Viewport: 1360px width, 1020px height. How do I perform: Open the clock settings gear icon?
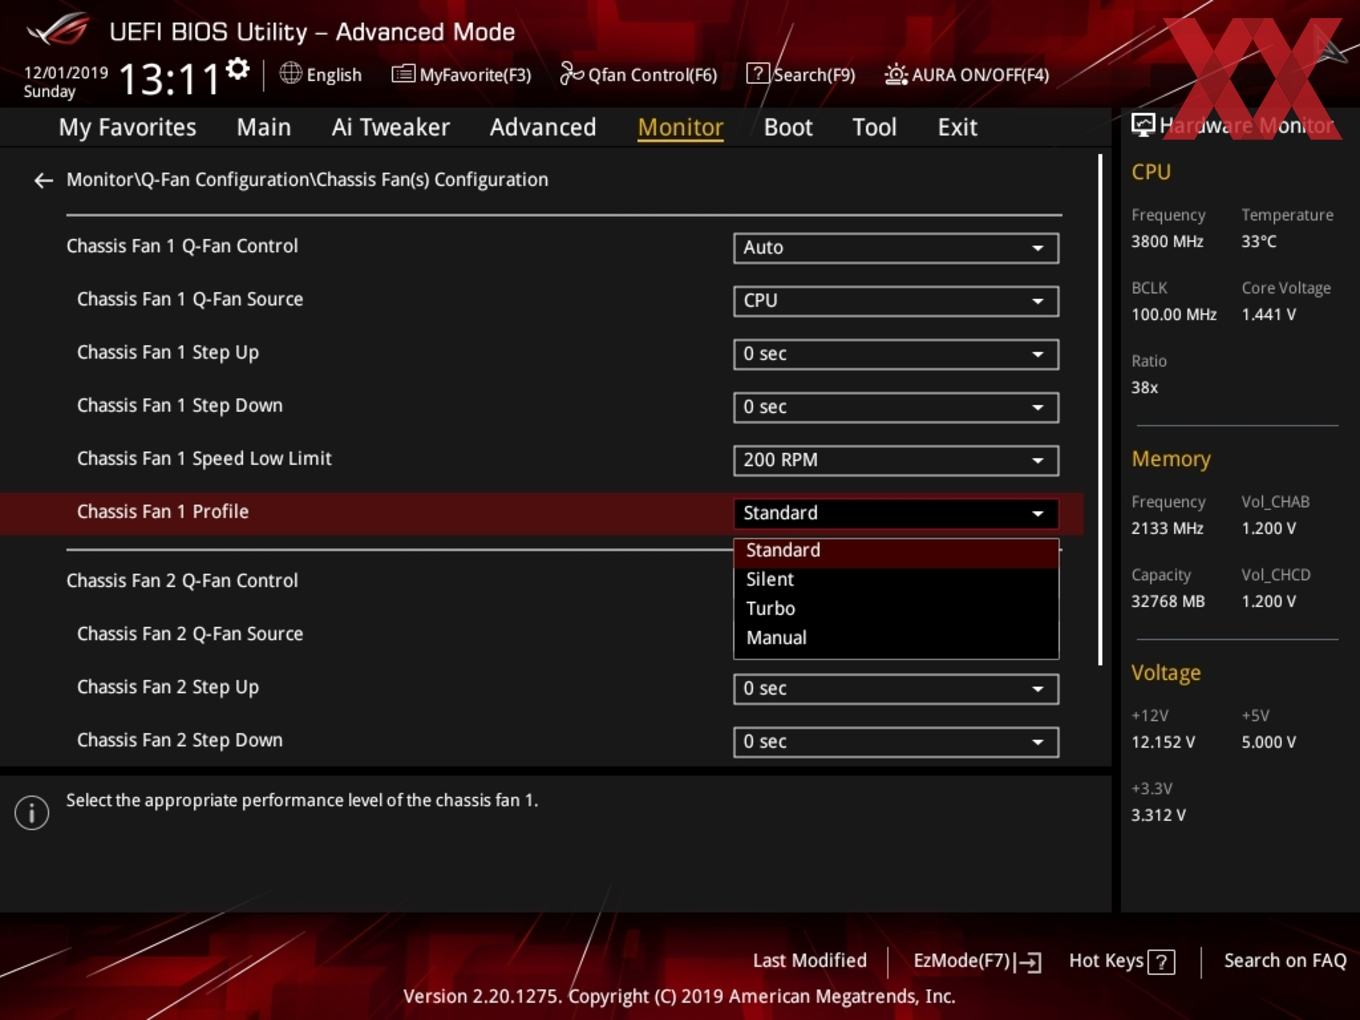pyautogui.click(x=238, y=68)
